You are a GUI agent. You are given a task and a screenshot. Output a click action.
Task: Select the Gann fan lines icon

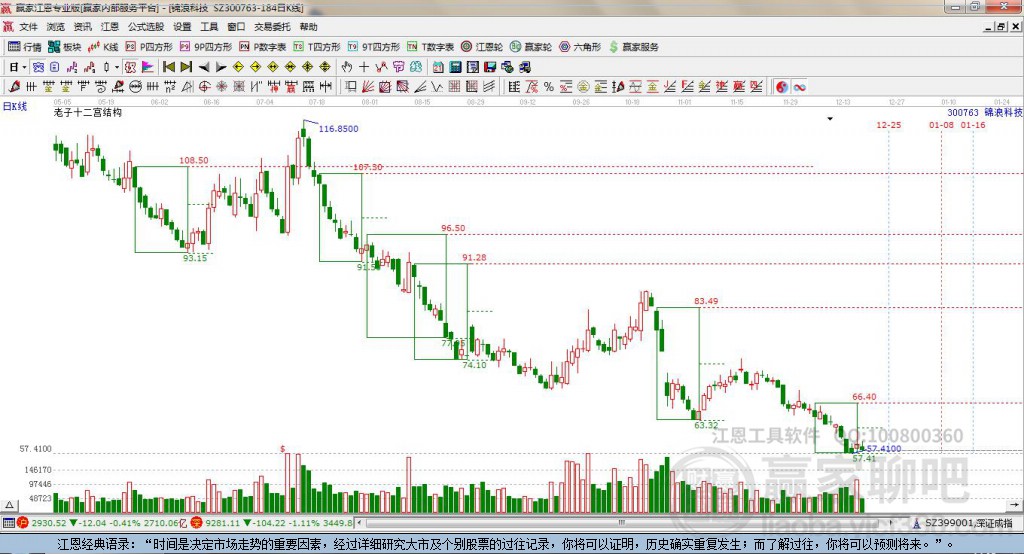click(x=368, y=87)
